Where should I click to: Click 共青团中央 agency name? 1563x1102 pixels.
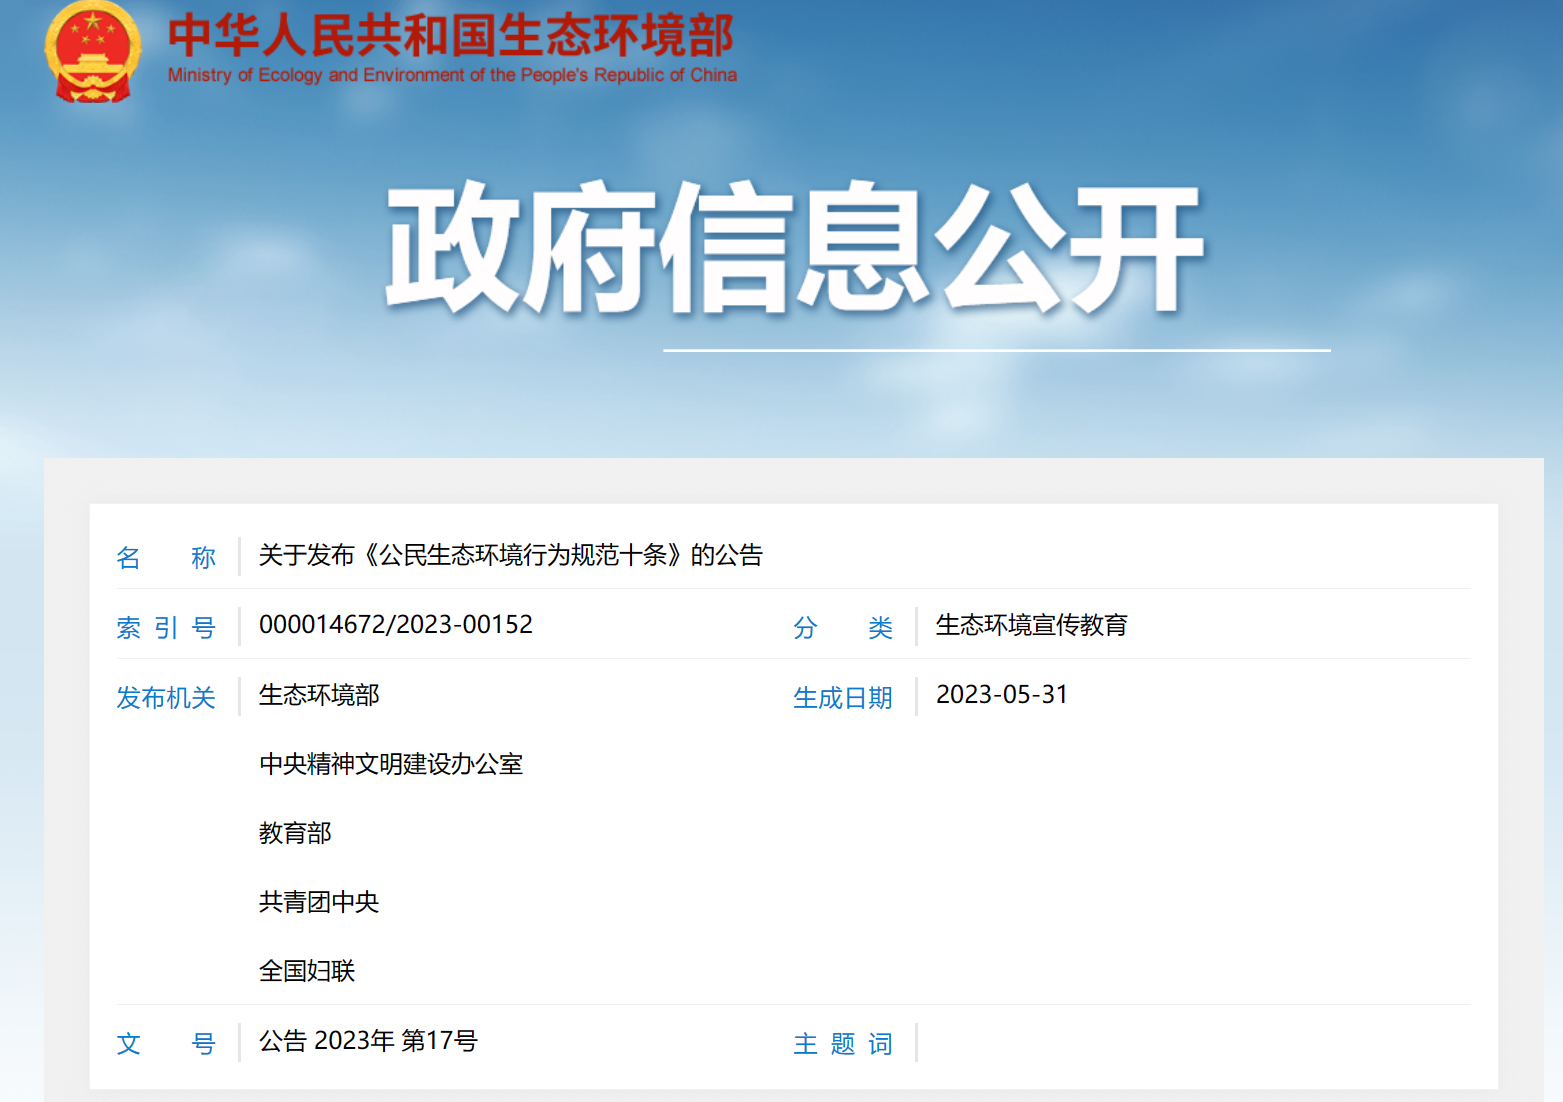318,902
